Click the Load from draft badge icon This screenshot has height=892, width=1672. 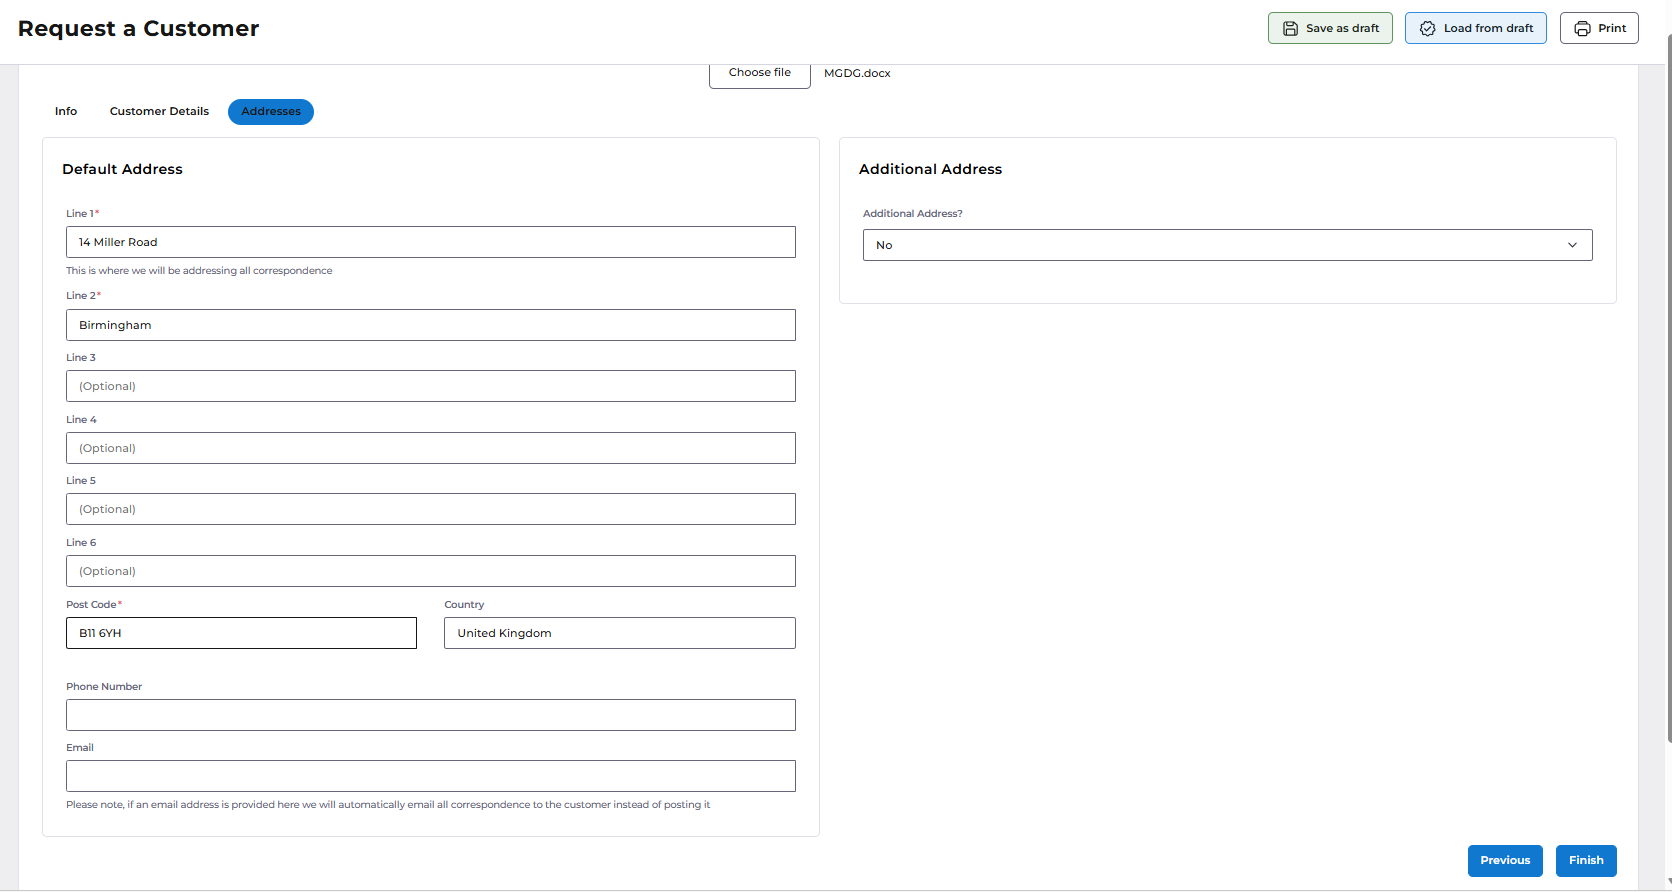pyautogui.click(x=1427, y=28)
